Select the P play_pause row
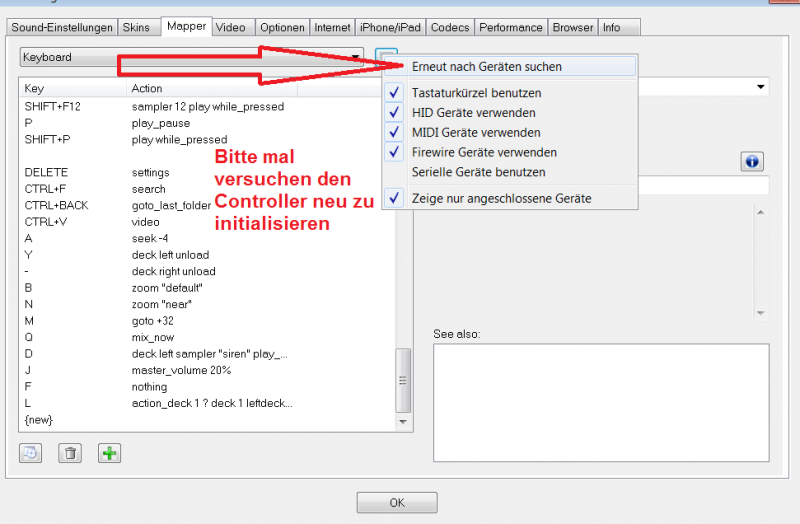 207,123
